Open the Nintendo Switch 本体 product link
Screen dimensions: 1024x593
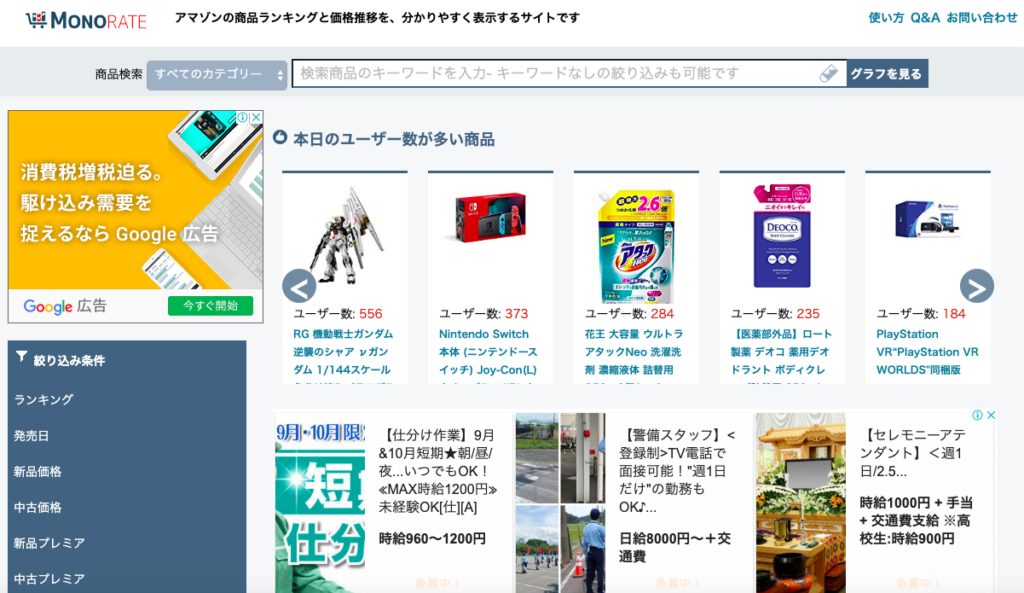(488, 352)
